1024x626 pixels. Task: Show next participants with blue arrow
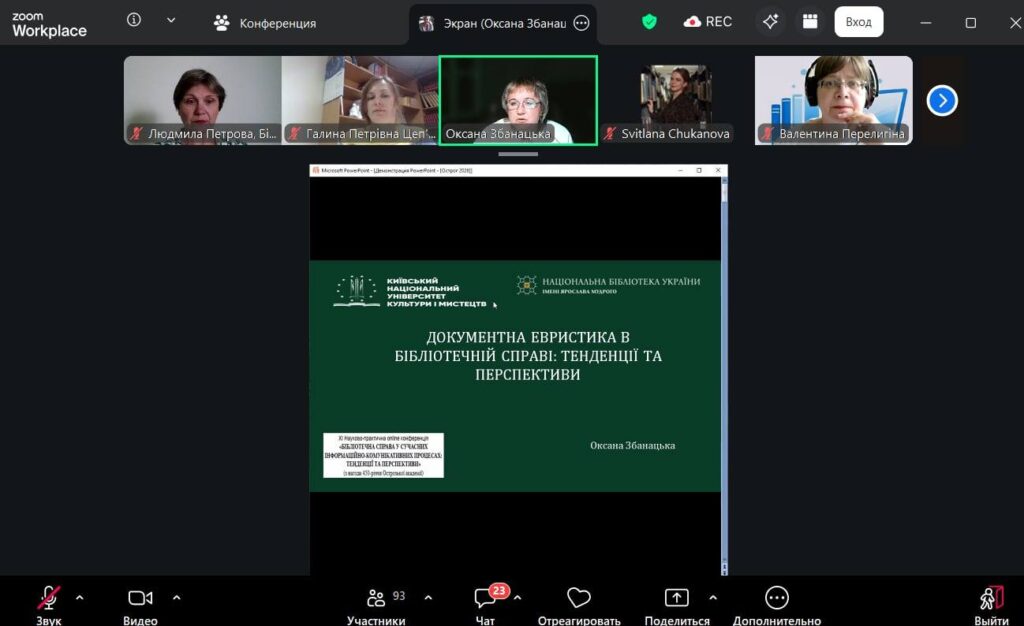coord(942,101)
